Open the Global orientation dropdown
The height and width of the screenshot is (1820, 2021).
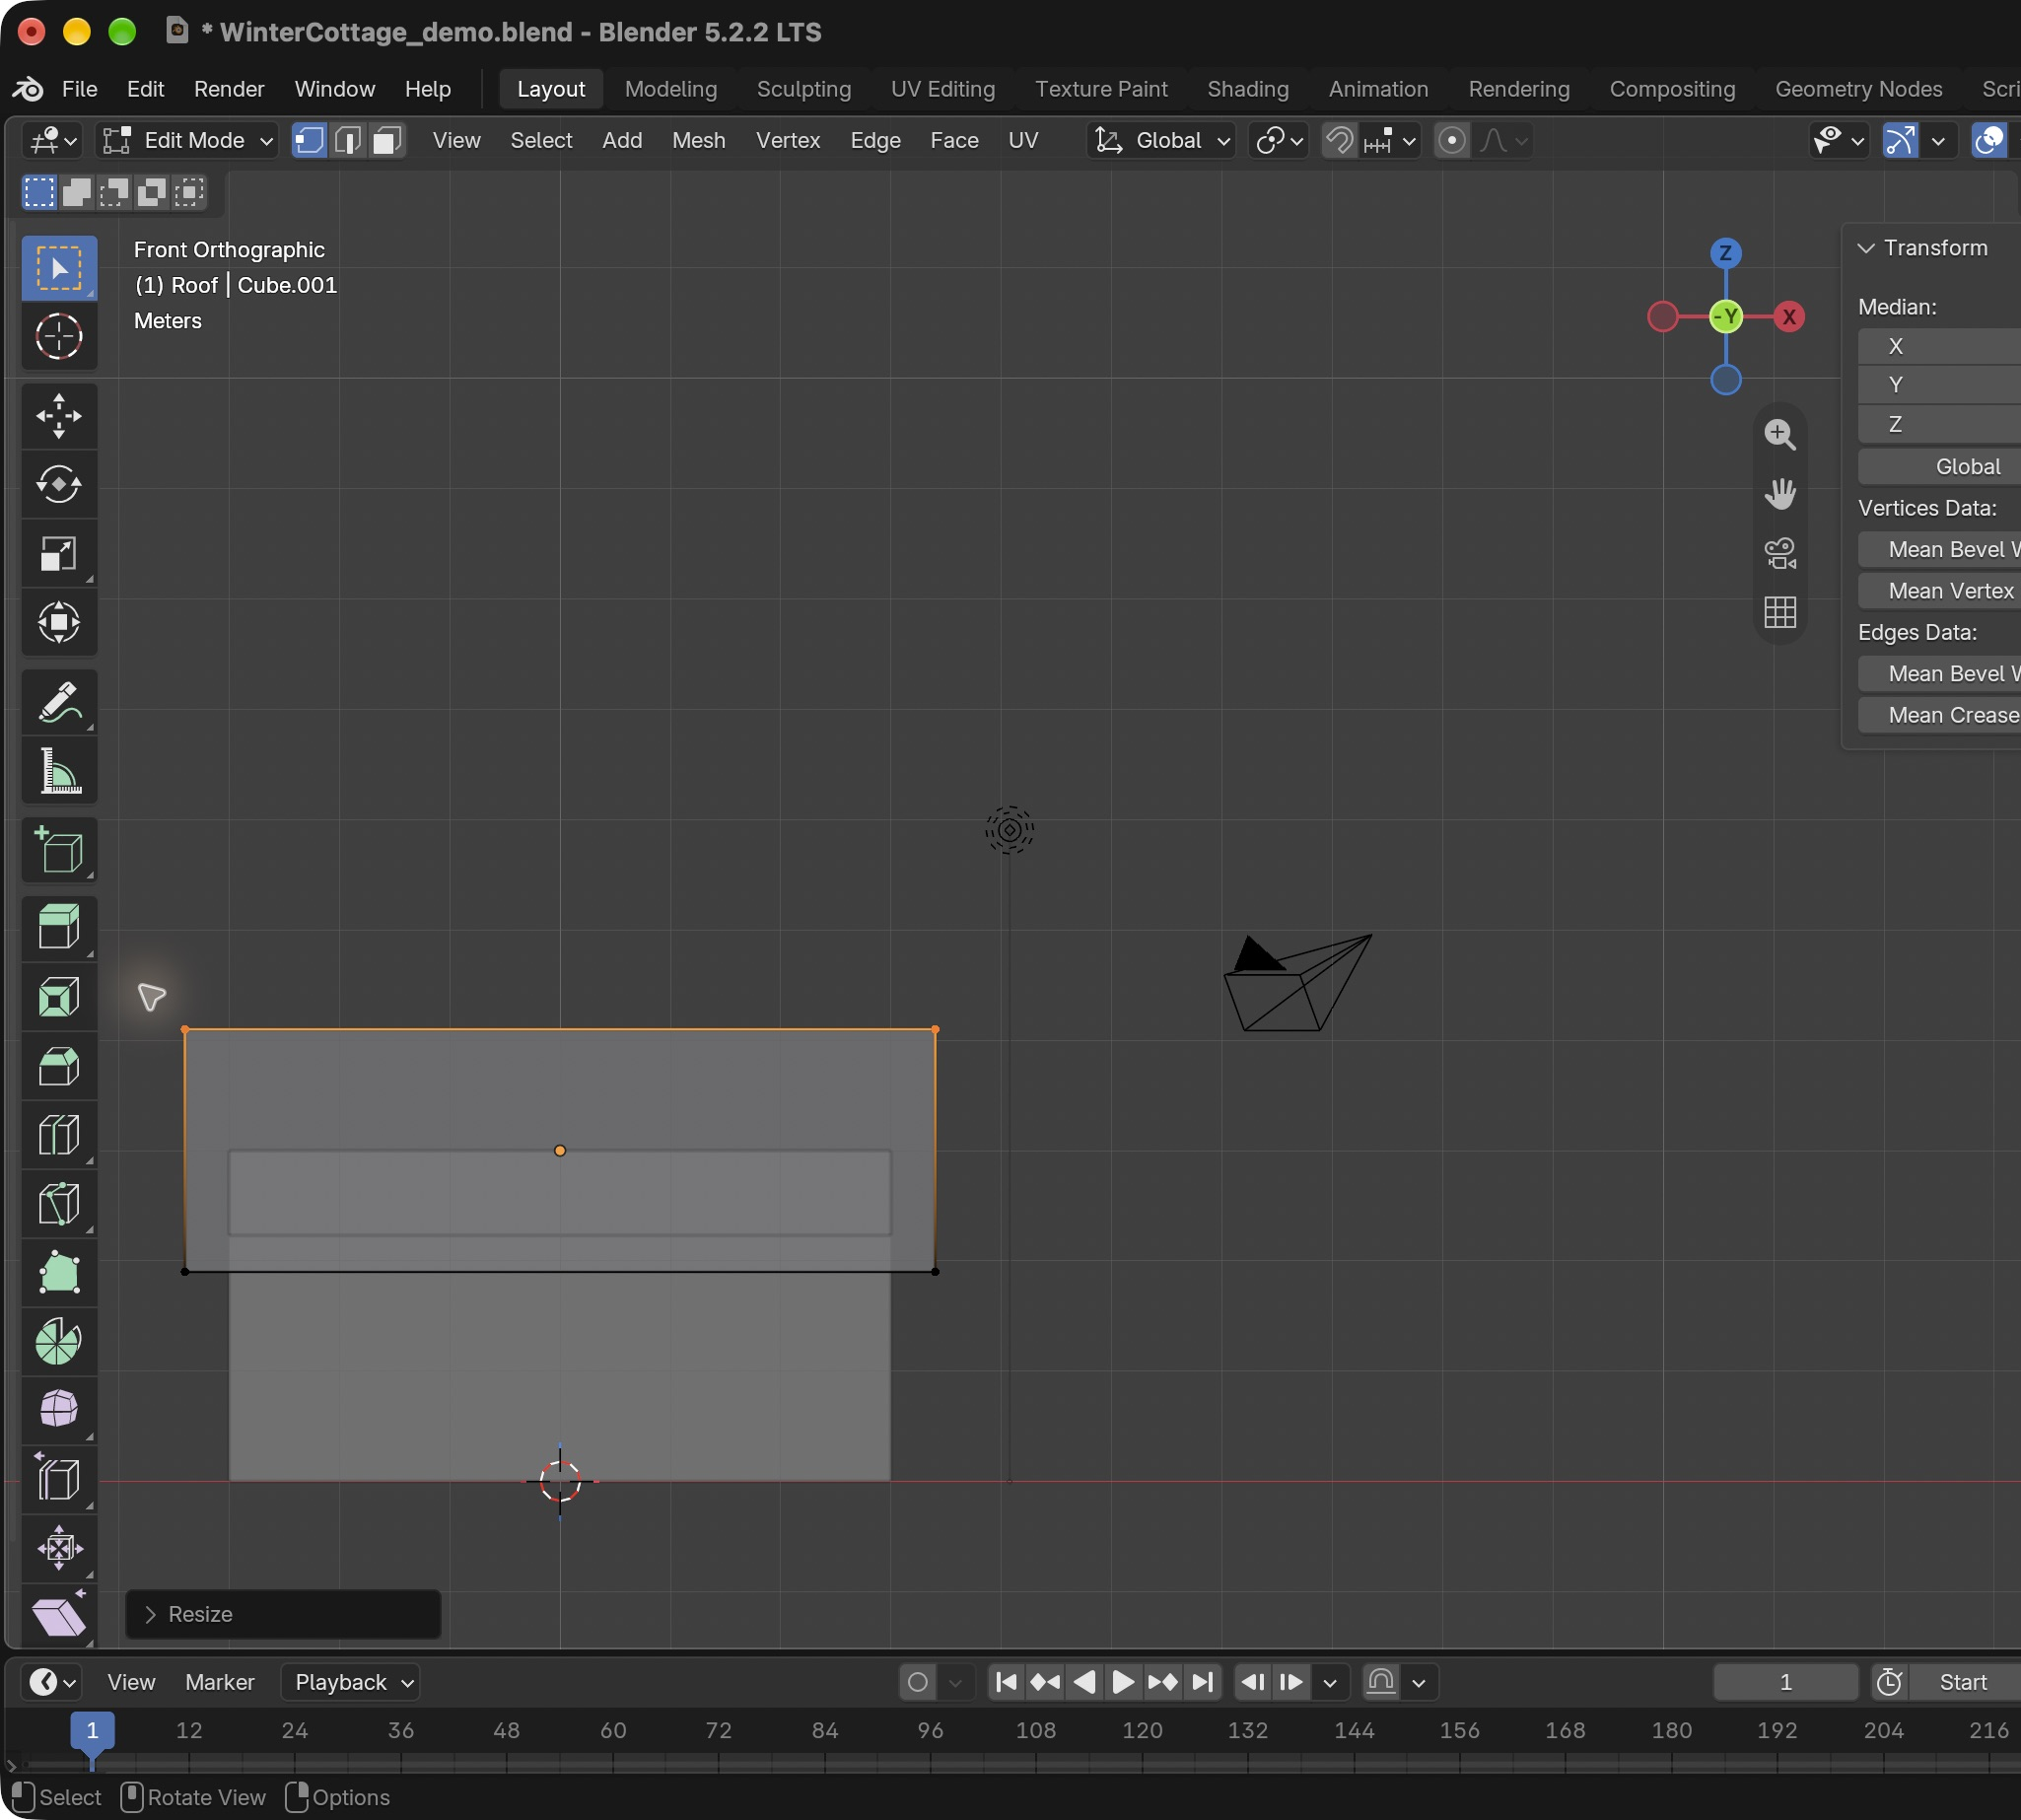(1162, 140)
